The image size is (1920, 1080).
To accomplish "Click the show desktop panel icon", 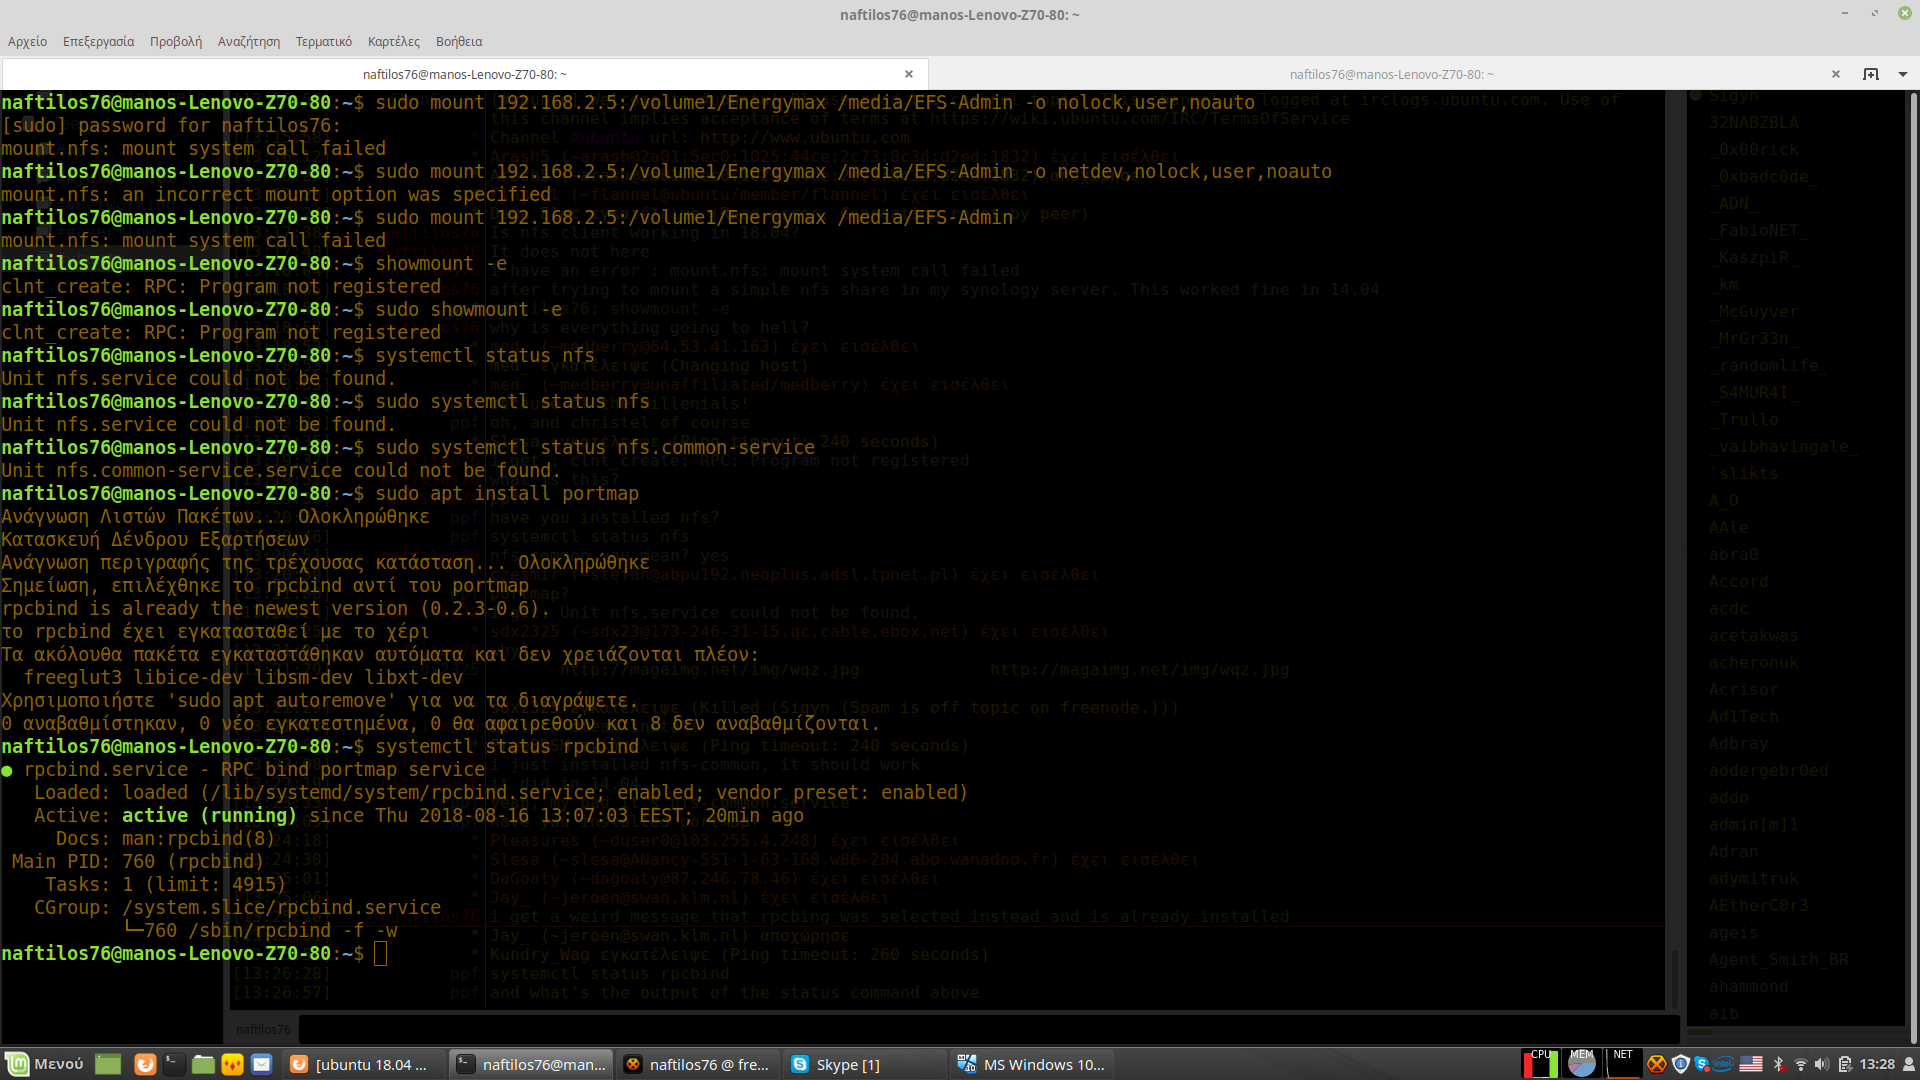I will coord(108,1064).
